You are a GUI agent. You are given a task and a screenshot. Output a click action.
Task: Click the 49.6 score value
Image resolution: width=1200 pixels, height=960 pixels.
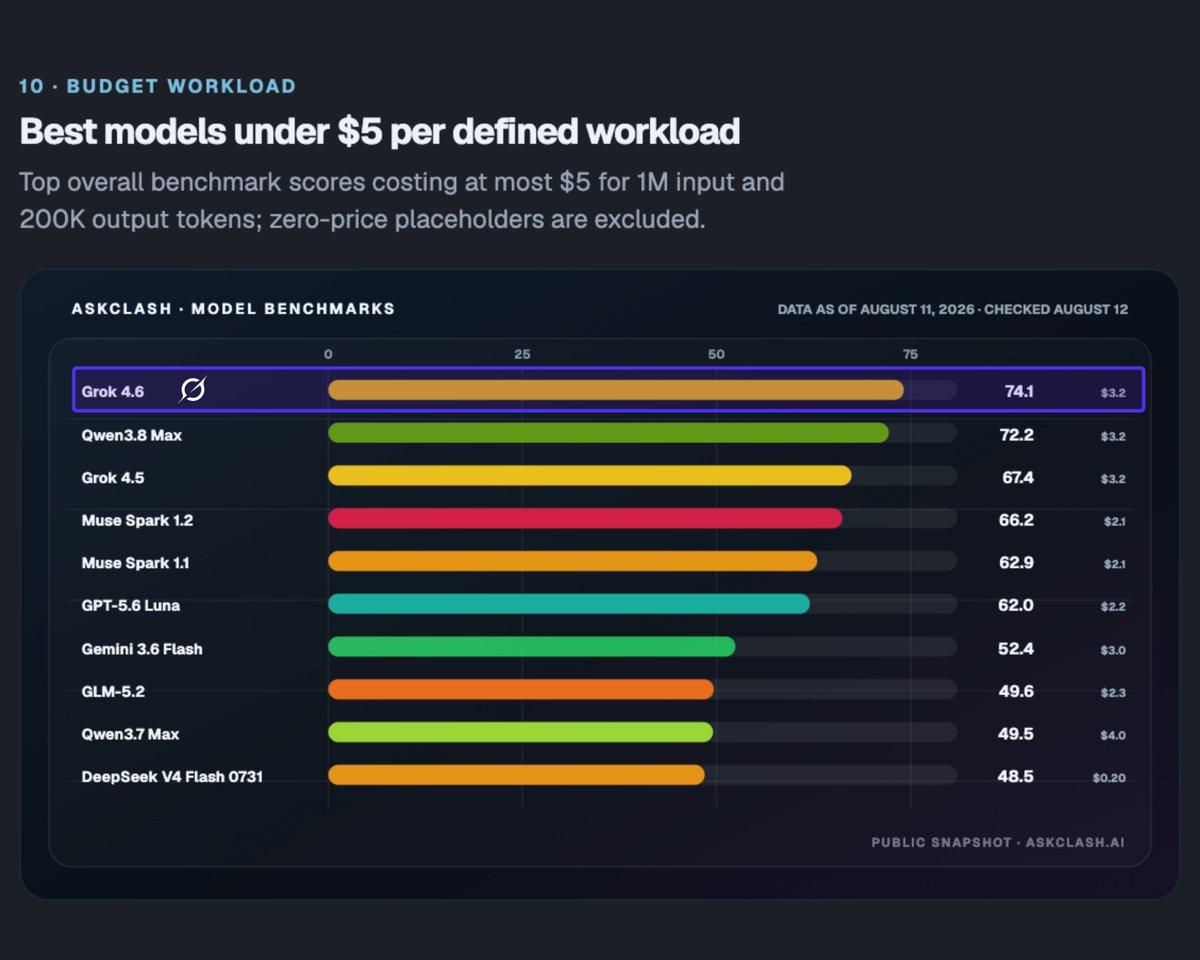click(1018, 691)
